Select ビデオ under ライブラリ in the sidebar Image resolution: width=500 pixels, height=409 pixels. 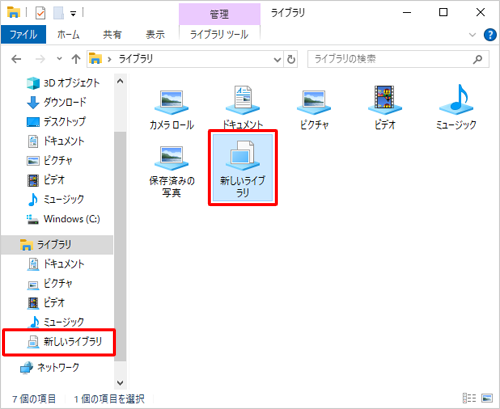coord(45,303)
